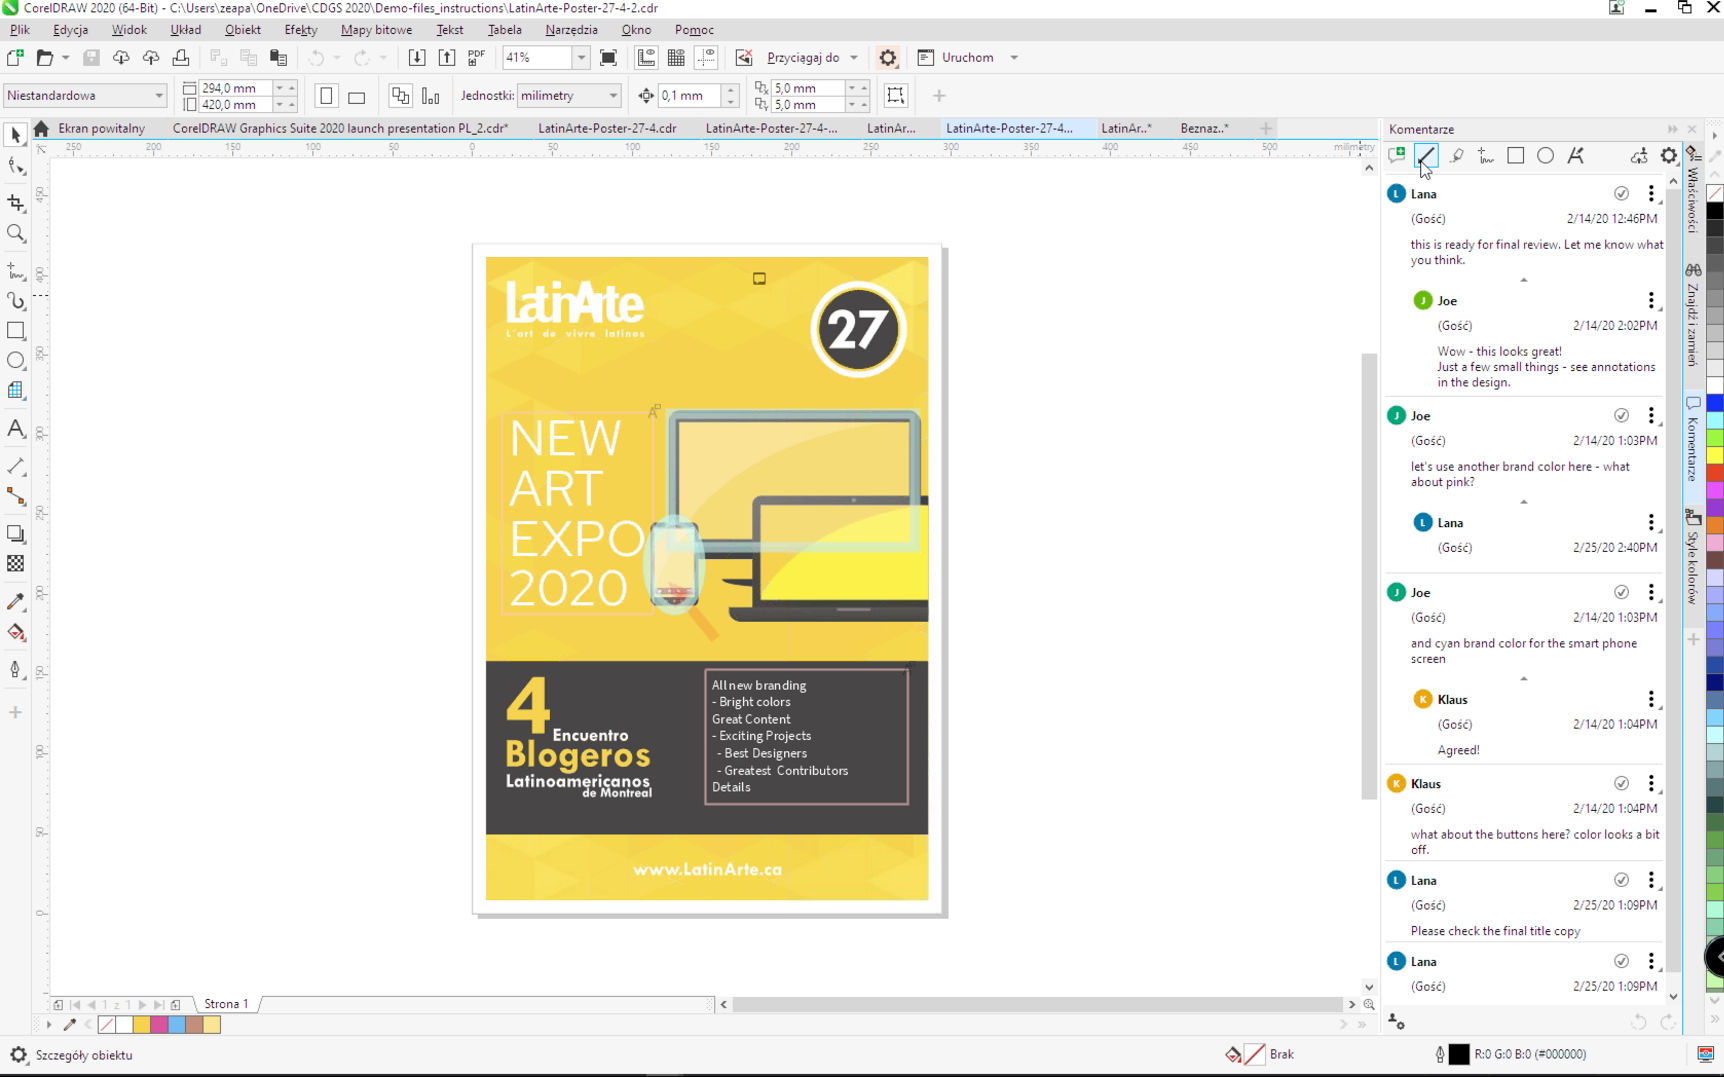Select the Text tool in toolbox
1724x1077 pixels.
click(15, 429)
